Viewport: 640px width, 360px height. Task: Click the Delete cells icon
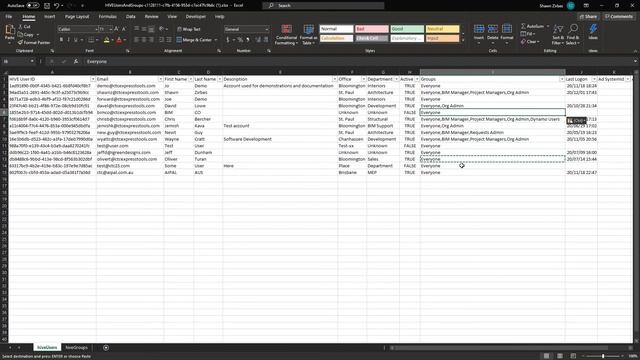(x=493, y=29)
